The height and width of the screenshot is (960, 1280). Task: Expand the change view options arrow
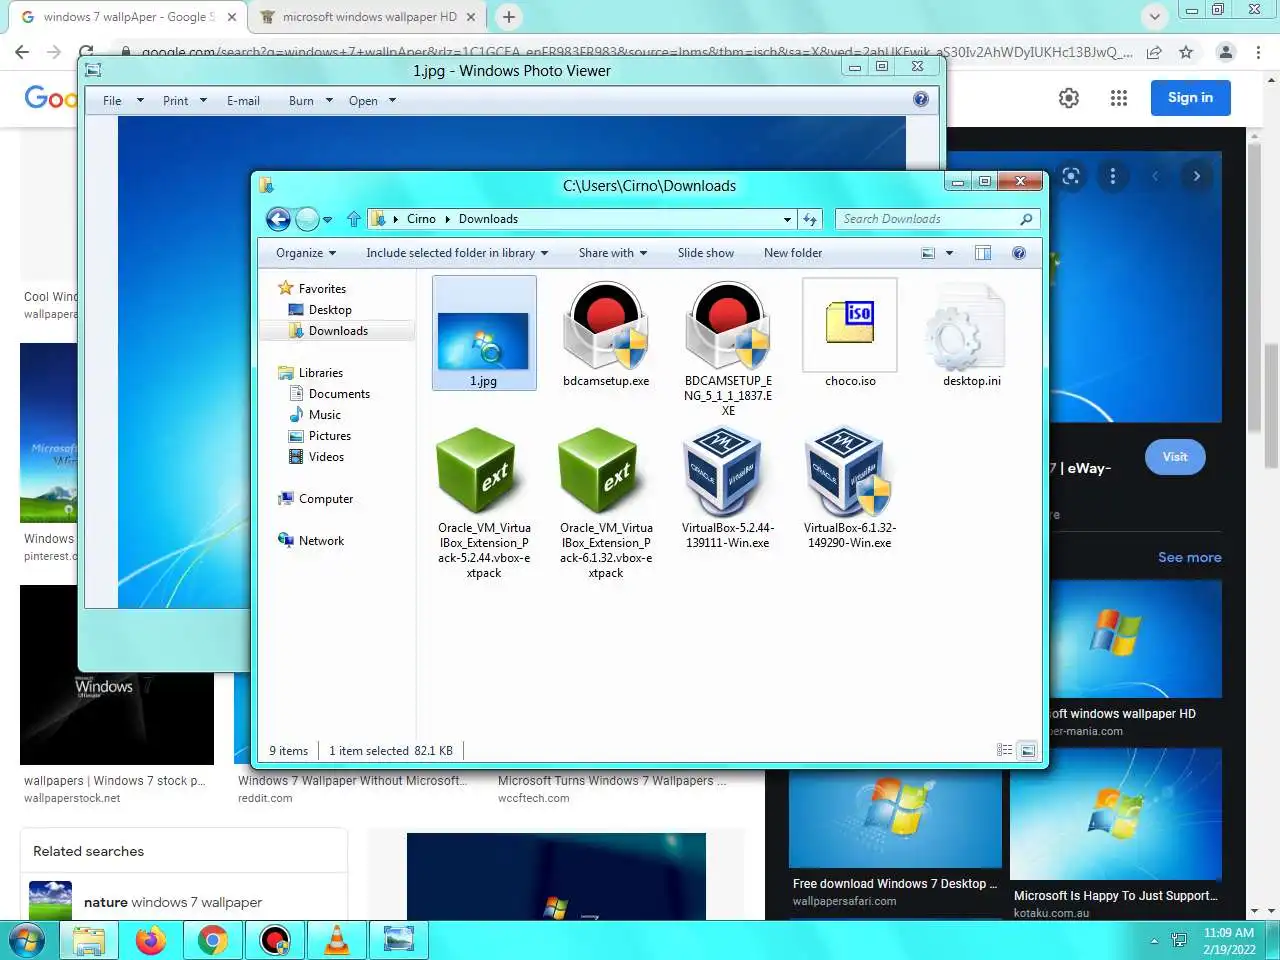pos(950,253)
